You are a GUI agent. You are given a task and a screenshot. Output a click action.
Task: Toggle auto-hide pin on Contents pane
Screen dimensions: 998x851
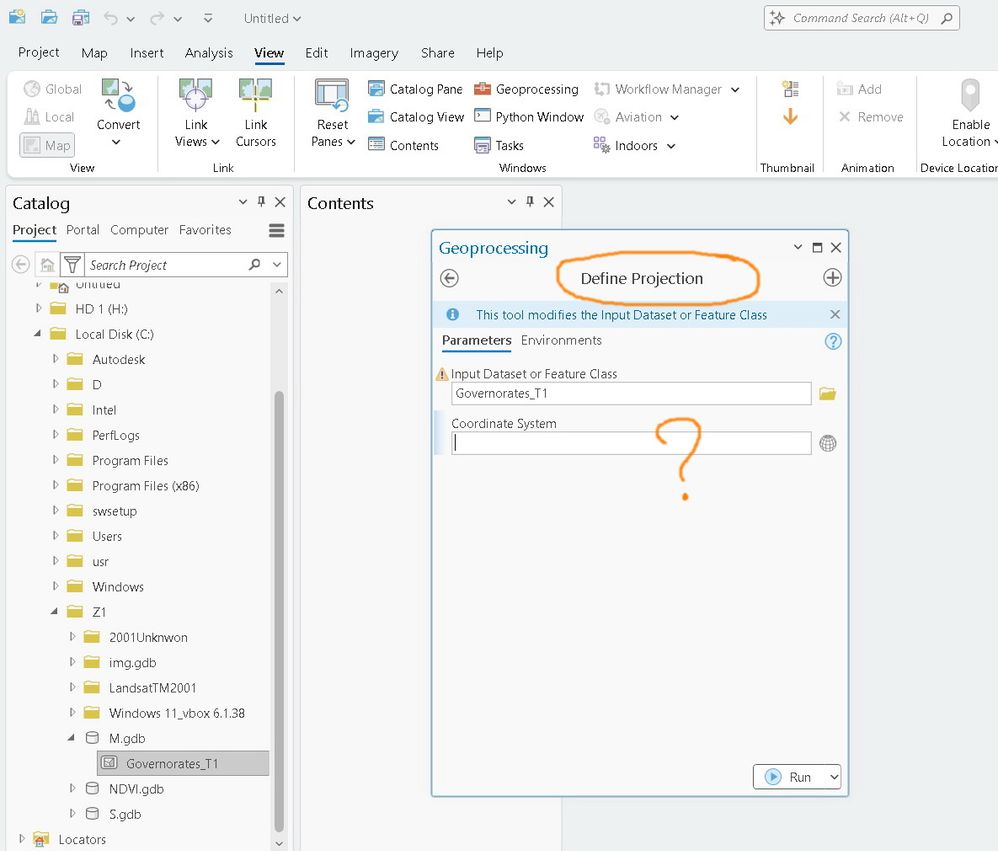[530, 202]
